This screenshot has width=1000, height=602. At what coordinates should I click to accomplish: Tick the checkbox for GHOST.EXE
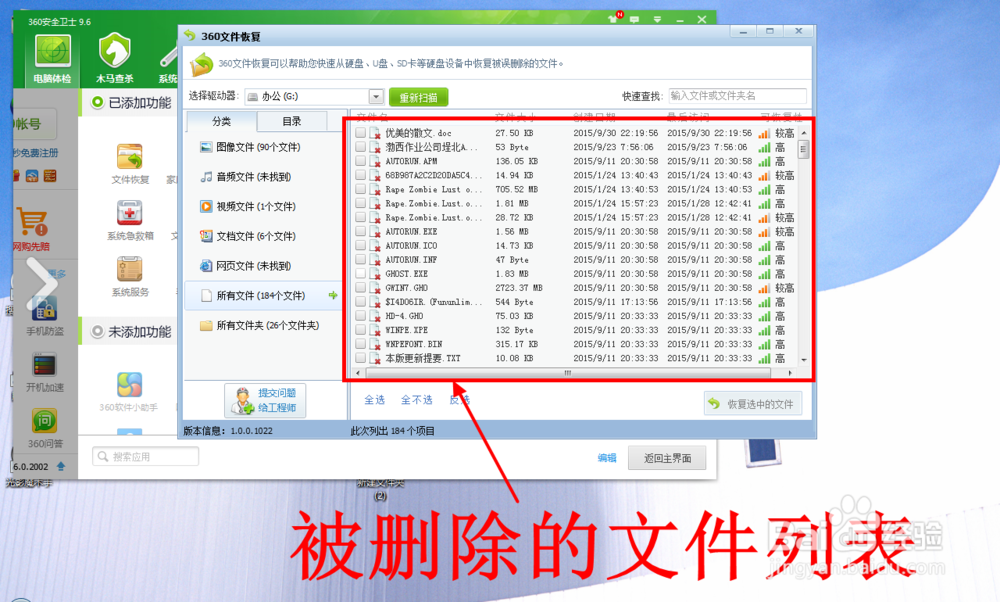(360, 274)
